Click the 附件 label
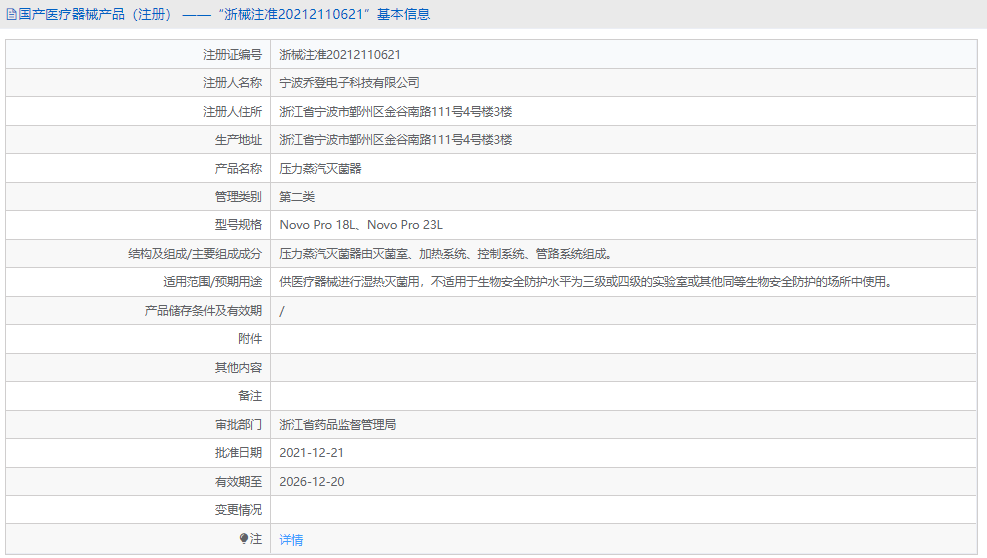 tap(250, 339)
